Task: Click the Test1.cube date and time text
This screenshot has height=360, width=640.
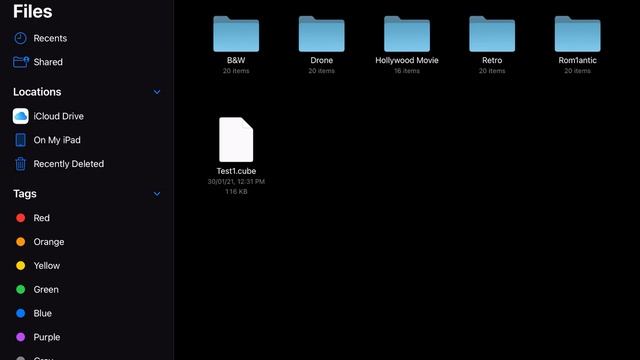Action: pos(236,182)
